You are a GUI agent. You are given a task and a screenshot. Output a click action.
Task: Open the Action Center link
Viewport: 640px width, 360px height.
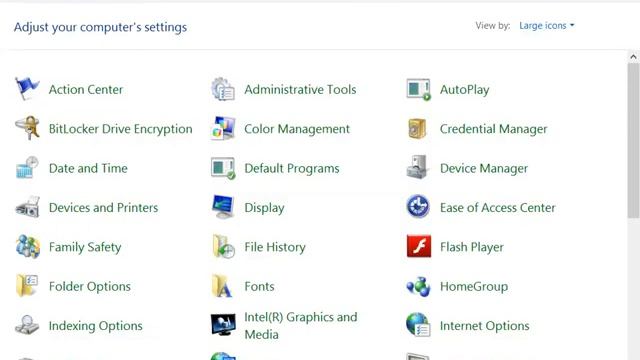coord(86,89)
